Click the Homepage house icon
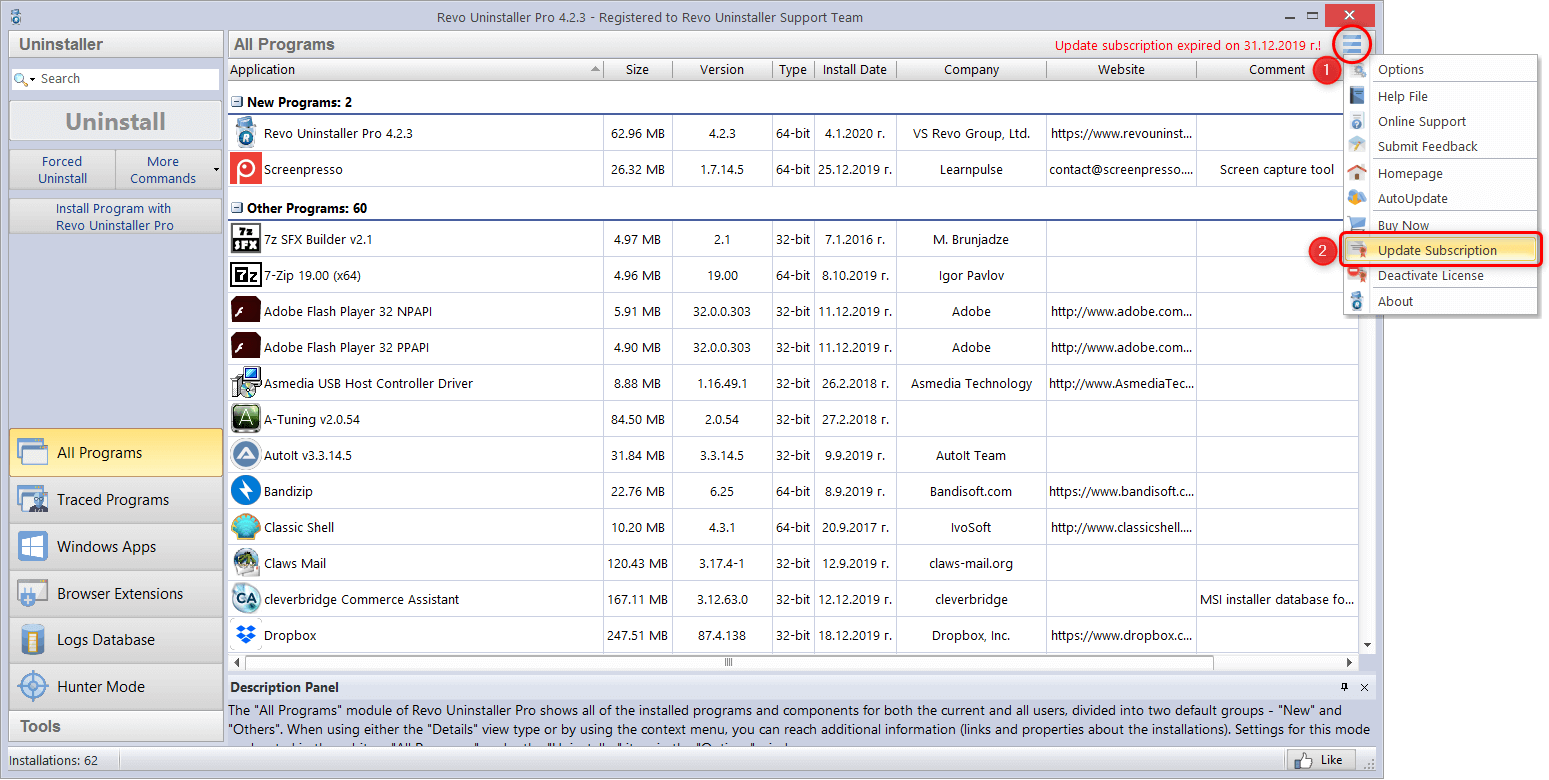Viewport: 1549px width, 780px height. pyautogui.click(x=1357, y=173)
